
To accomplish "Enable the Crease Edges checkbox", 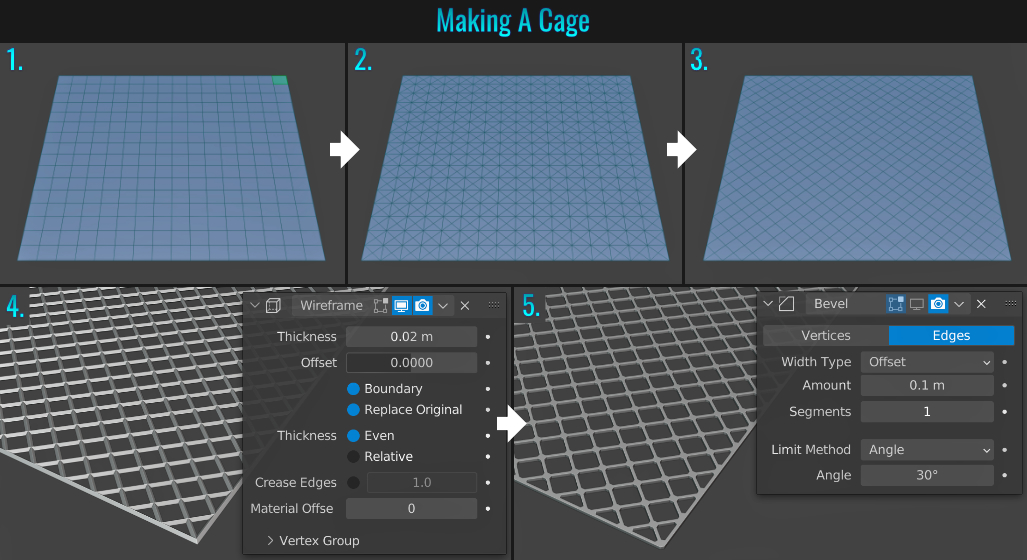I will coord(353,483).
